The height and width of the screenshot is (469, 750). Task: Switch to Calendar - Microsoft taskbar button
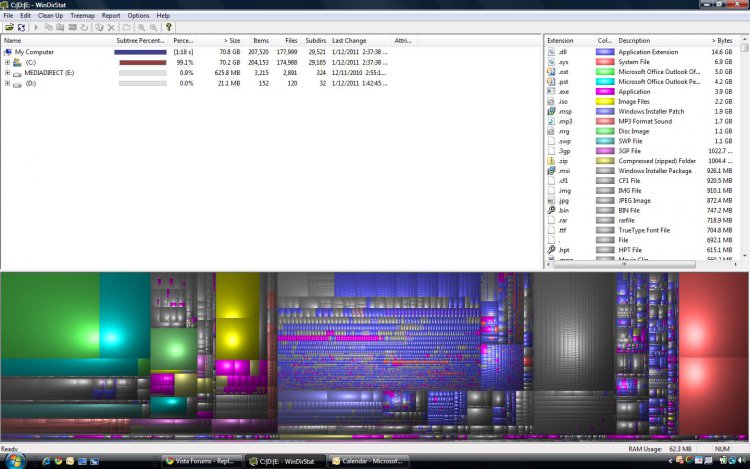click(x=368, y=461)
